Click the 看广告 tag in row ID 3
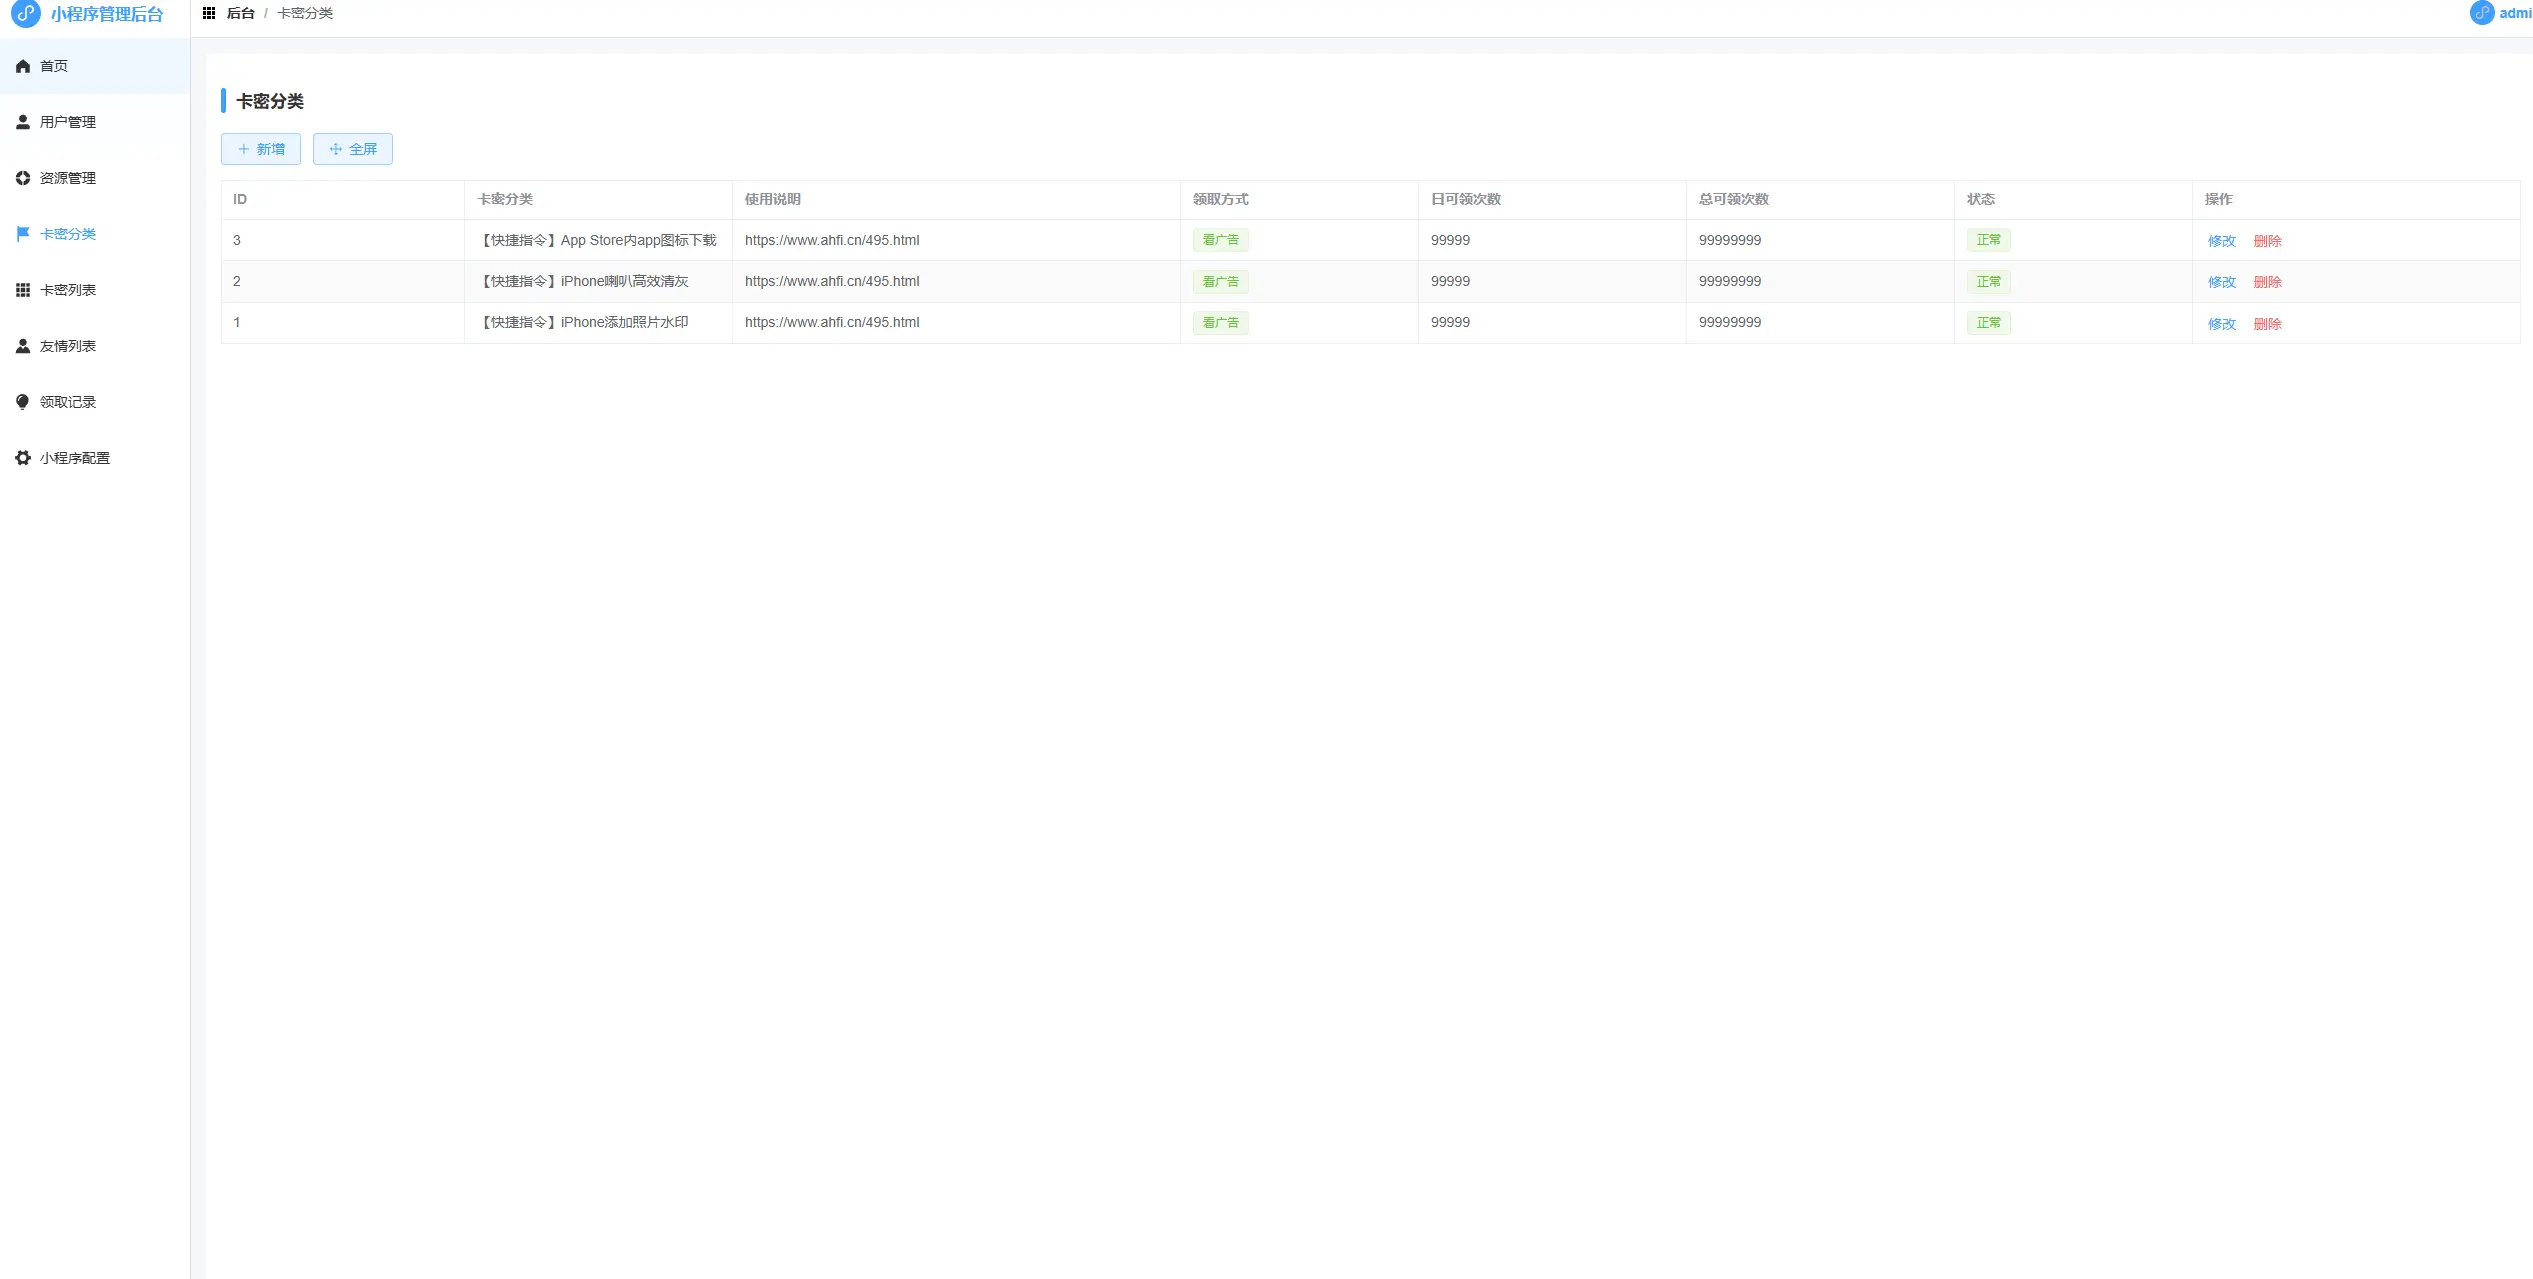The image size is (2533, 1279). (1220, 240)
